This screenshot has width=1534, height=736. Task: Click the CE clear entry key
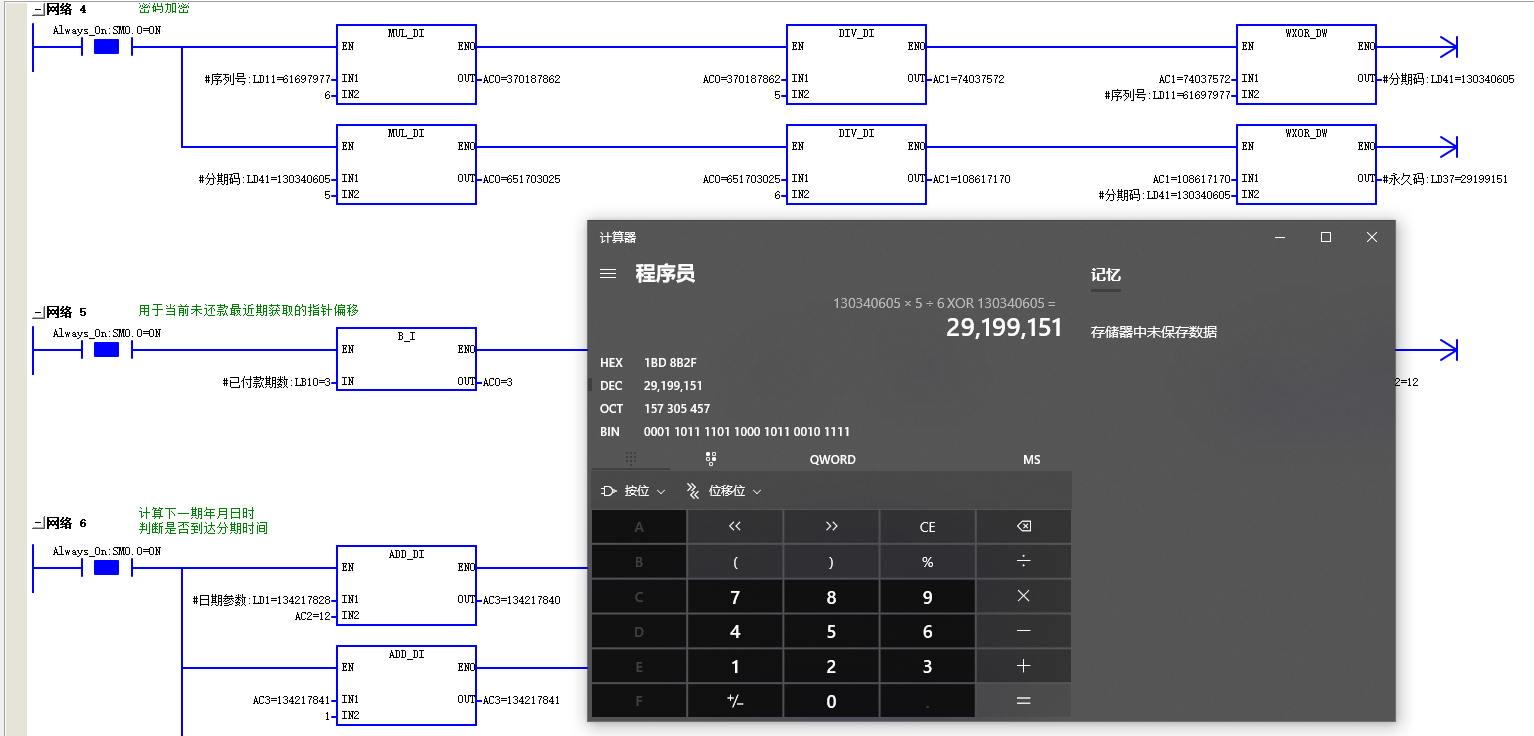(x=927, y=527)
